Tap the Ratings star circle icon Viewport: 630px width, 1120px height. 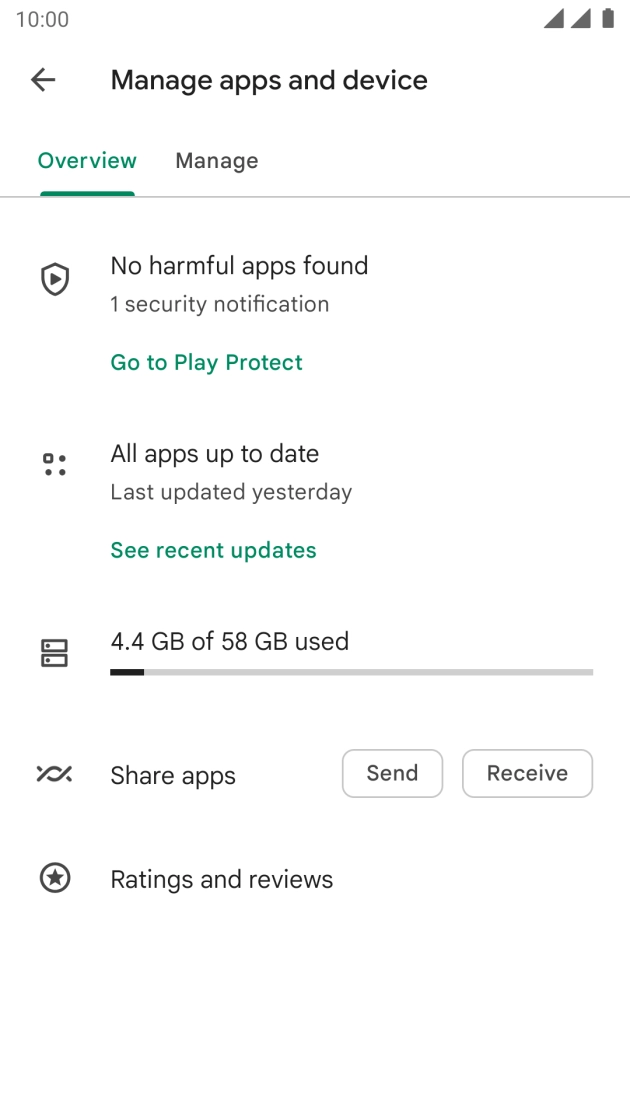click(55, 878)
